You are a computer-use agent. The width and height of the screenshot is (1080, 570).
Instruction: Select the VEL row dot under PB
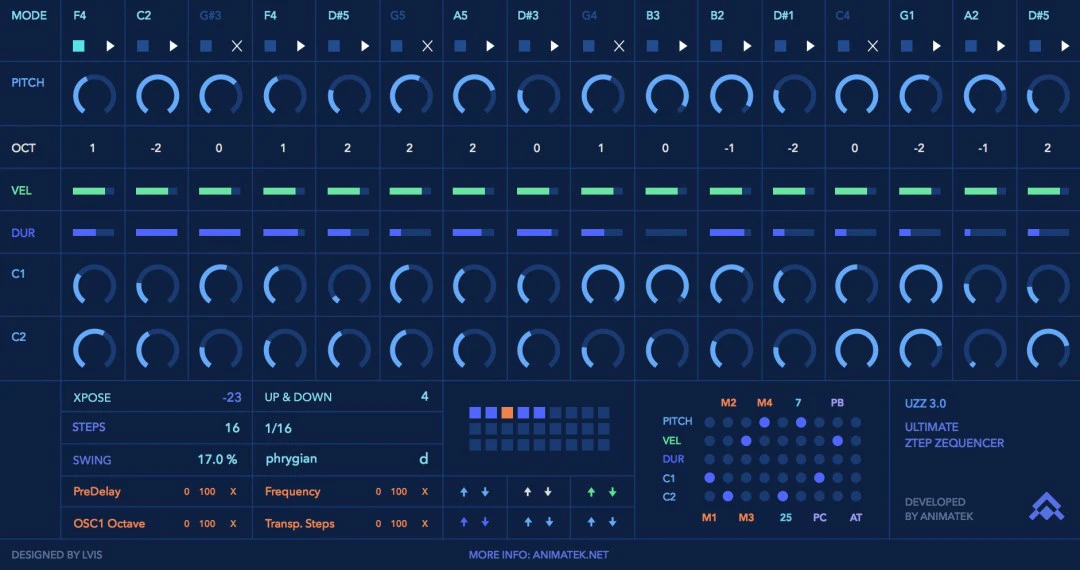[x=838, y=441]
